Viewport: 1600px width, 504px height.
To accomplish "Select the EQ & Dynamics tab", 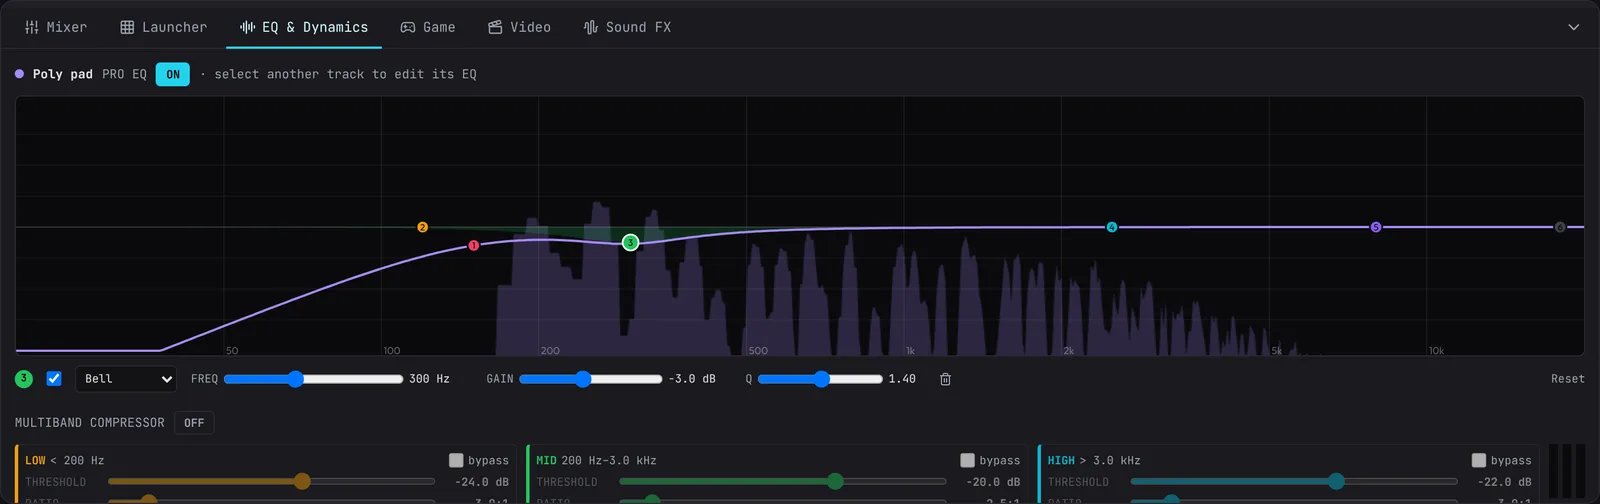I will tap(304, 27).
